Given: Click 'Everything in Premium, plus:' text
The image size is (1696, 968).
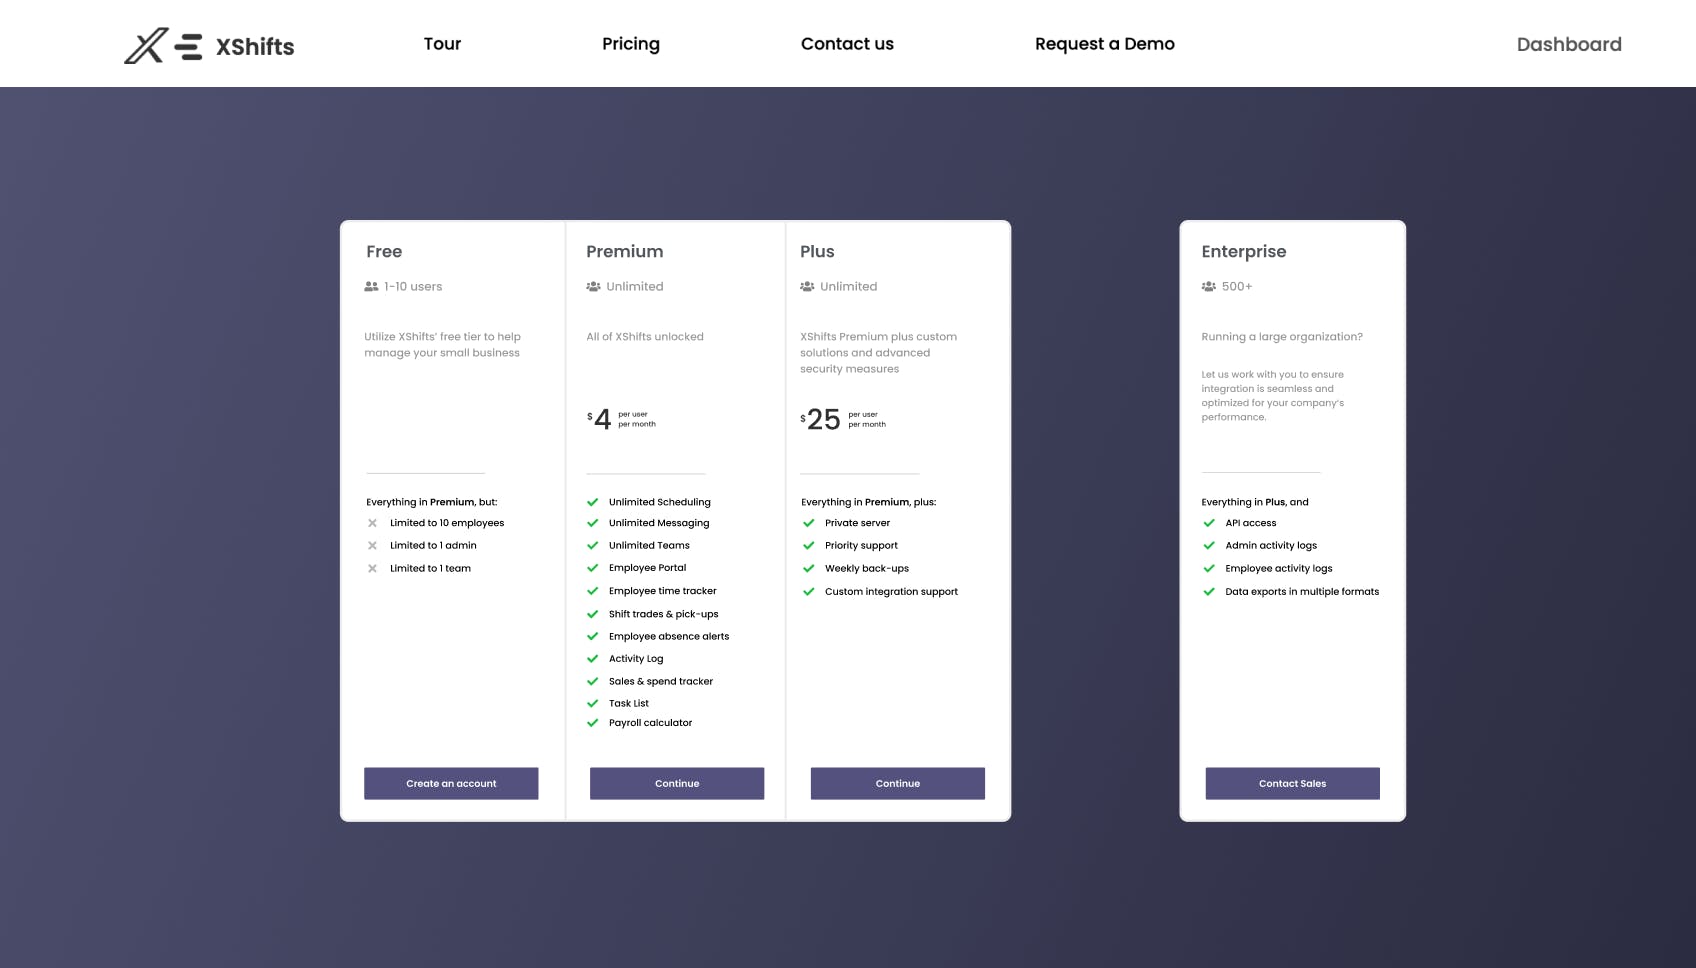Looking at the screenshot, I should pos(869,502).
